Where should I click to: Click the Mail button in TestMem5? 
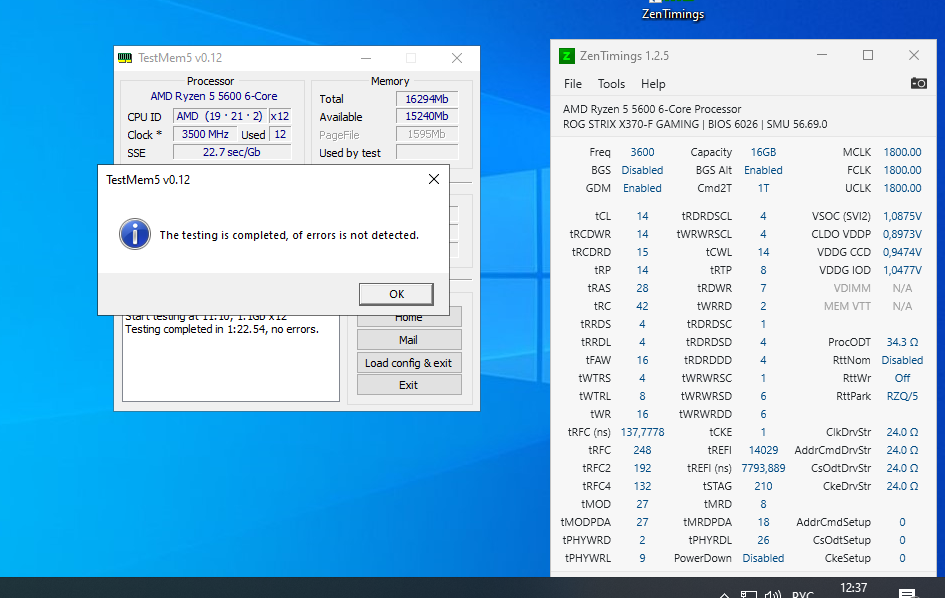pyautogui.click(x=408, y=340)
